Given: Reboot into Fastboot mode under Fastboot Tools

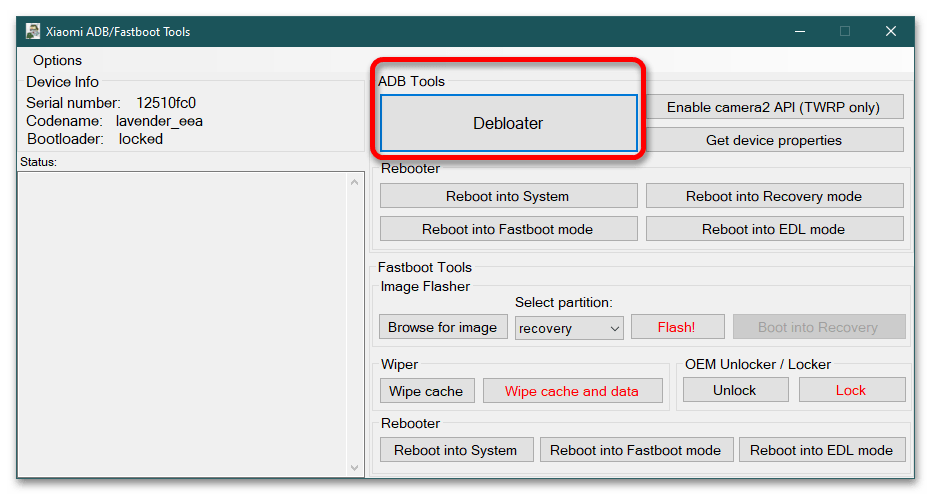Looking at the screenshot, I should click(x=636, y=450).
